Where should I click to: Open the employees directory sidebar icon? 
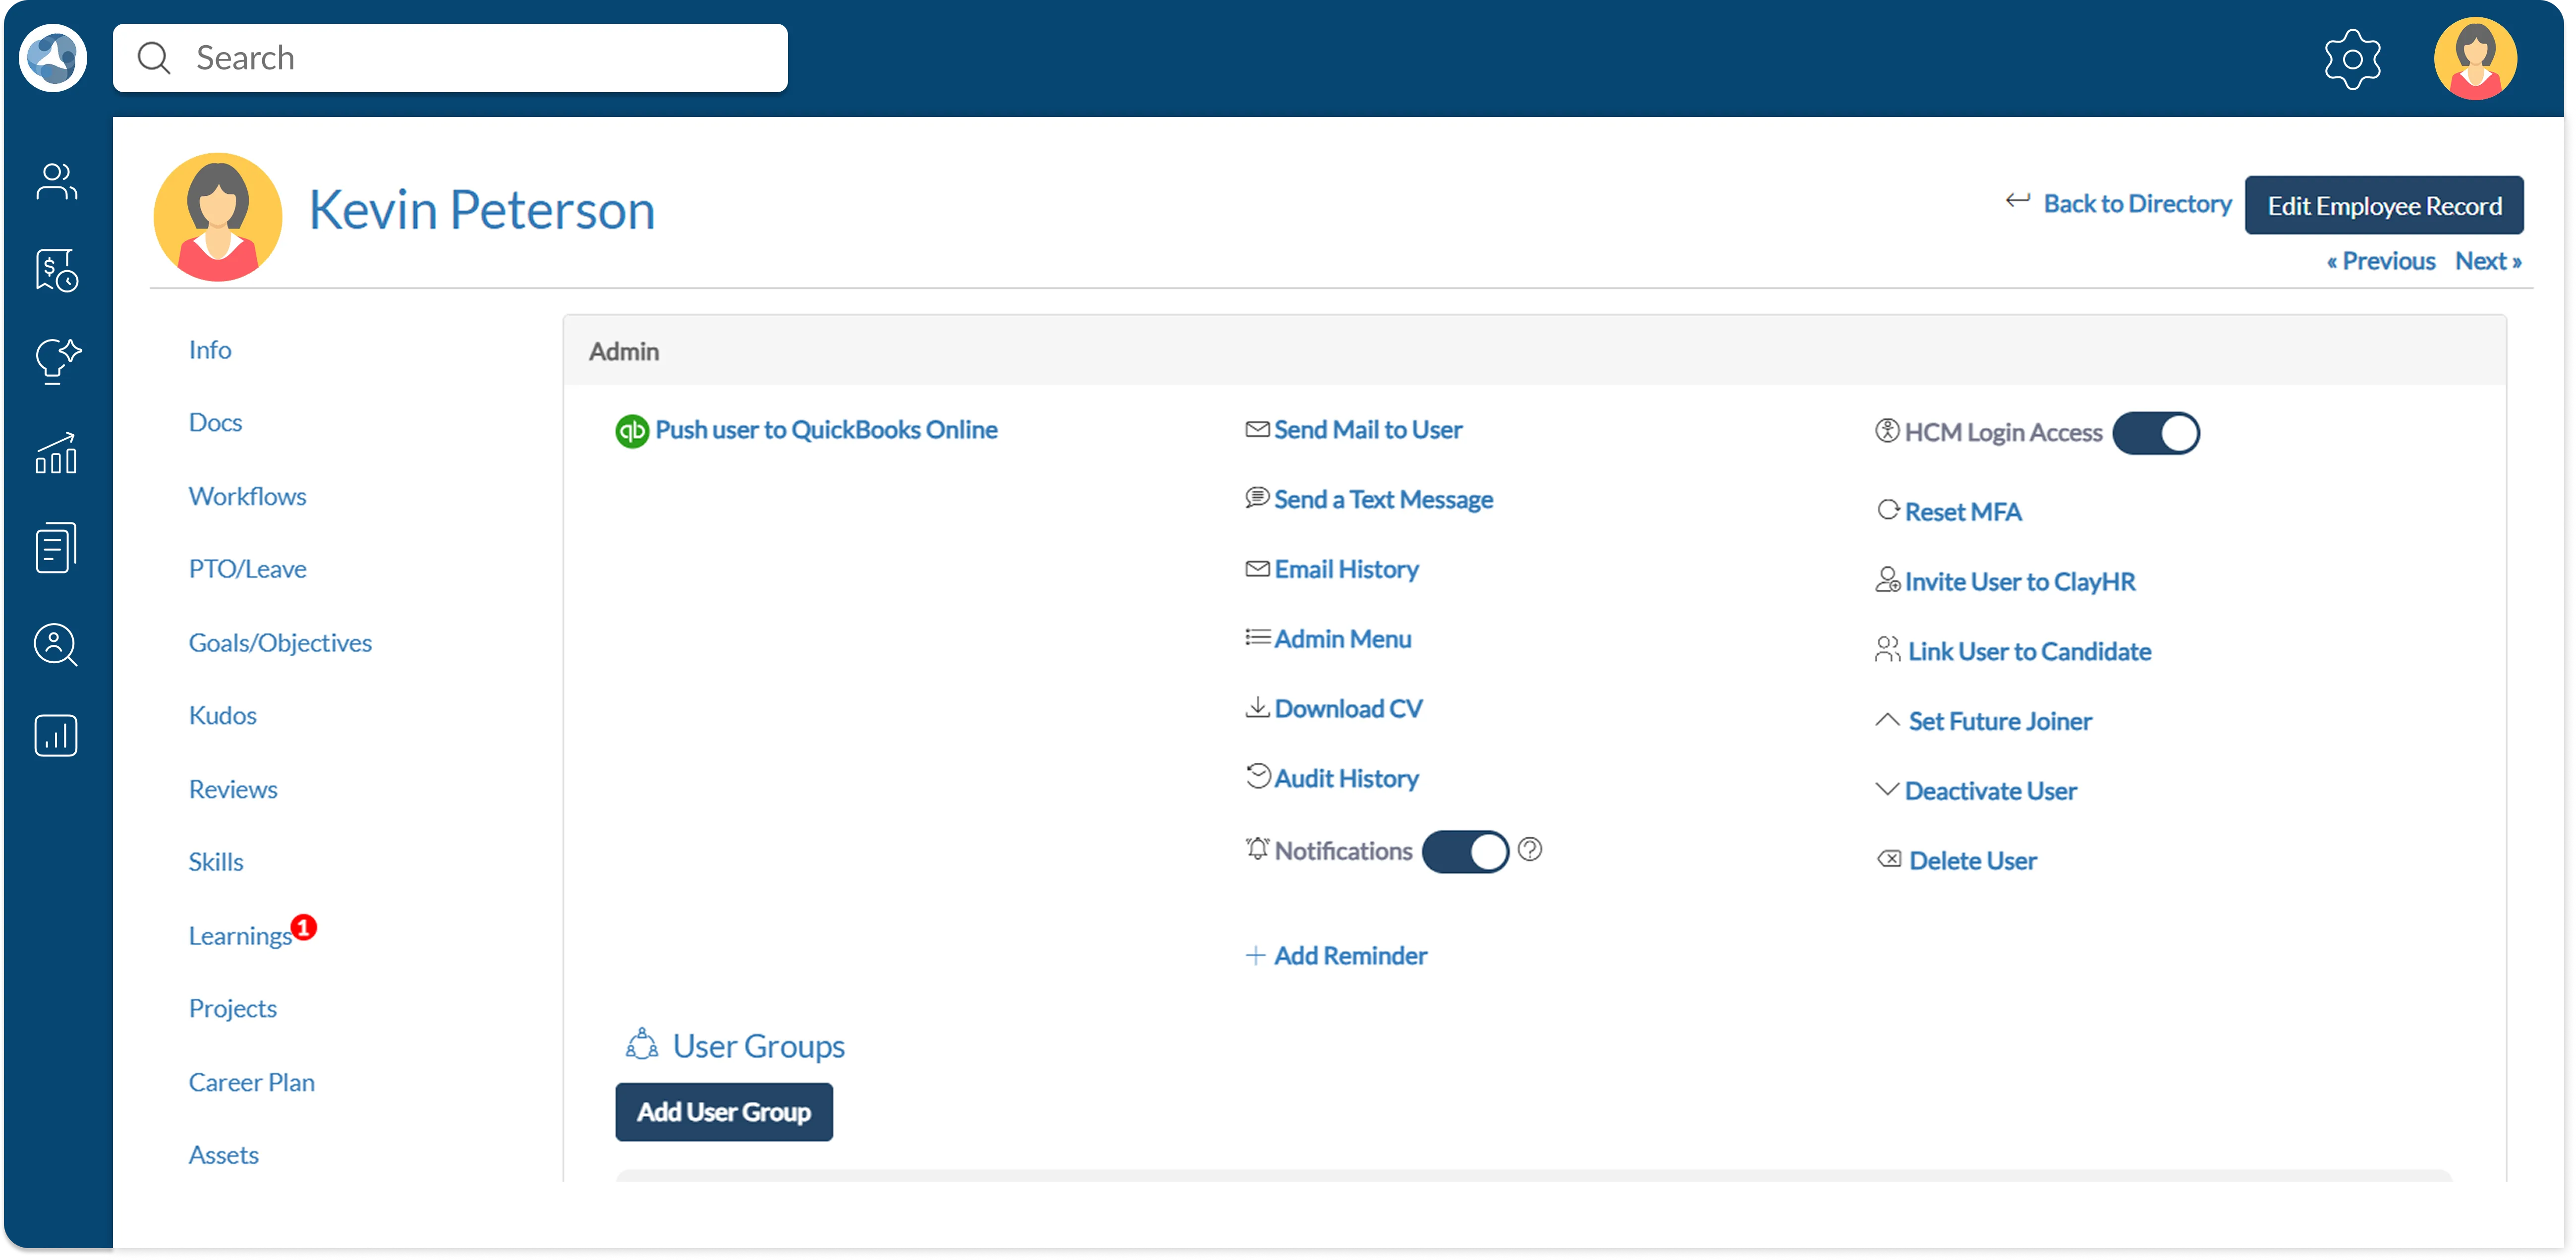click(x=56, y=181)
